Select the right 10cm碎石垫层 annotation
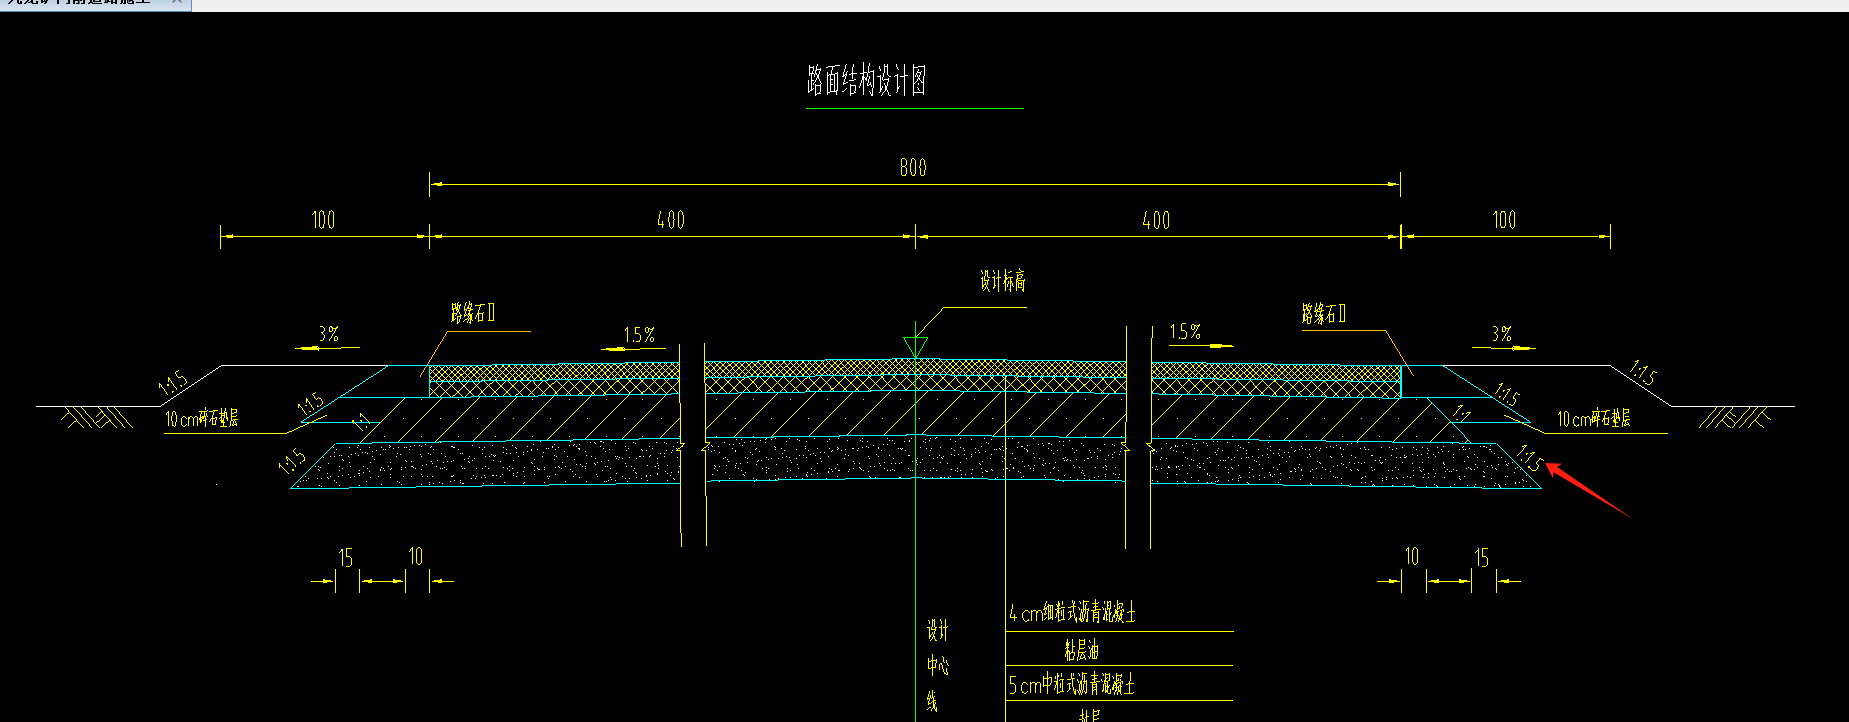Screen dimensions: 1849x722 1594,418
